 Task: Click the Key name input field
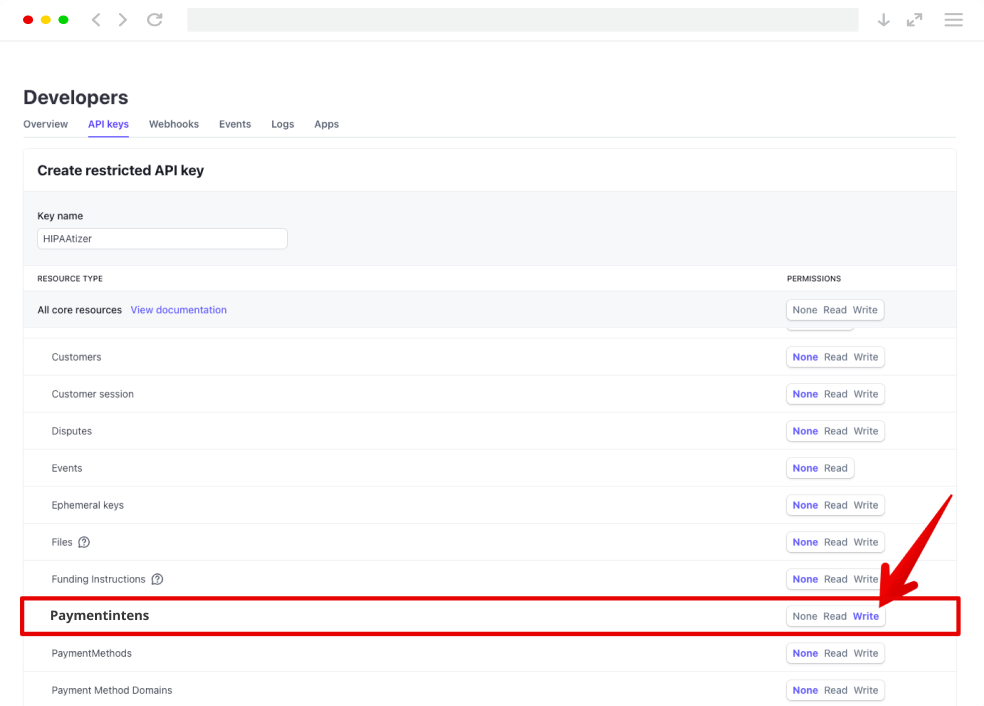[162, 238]
